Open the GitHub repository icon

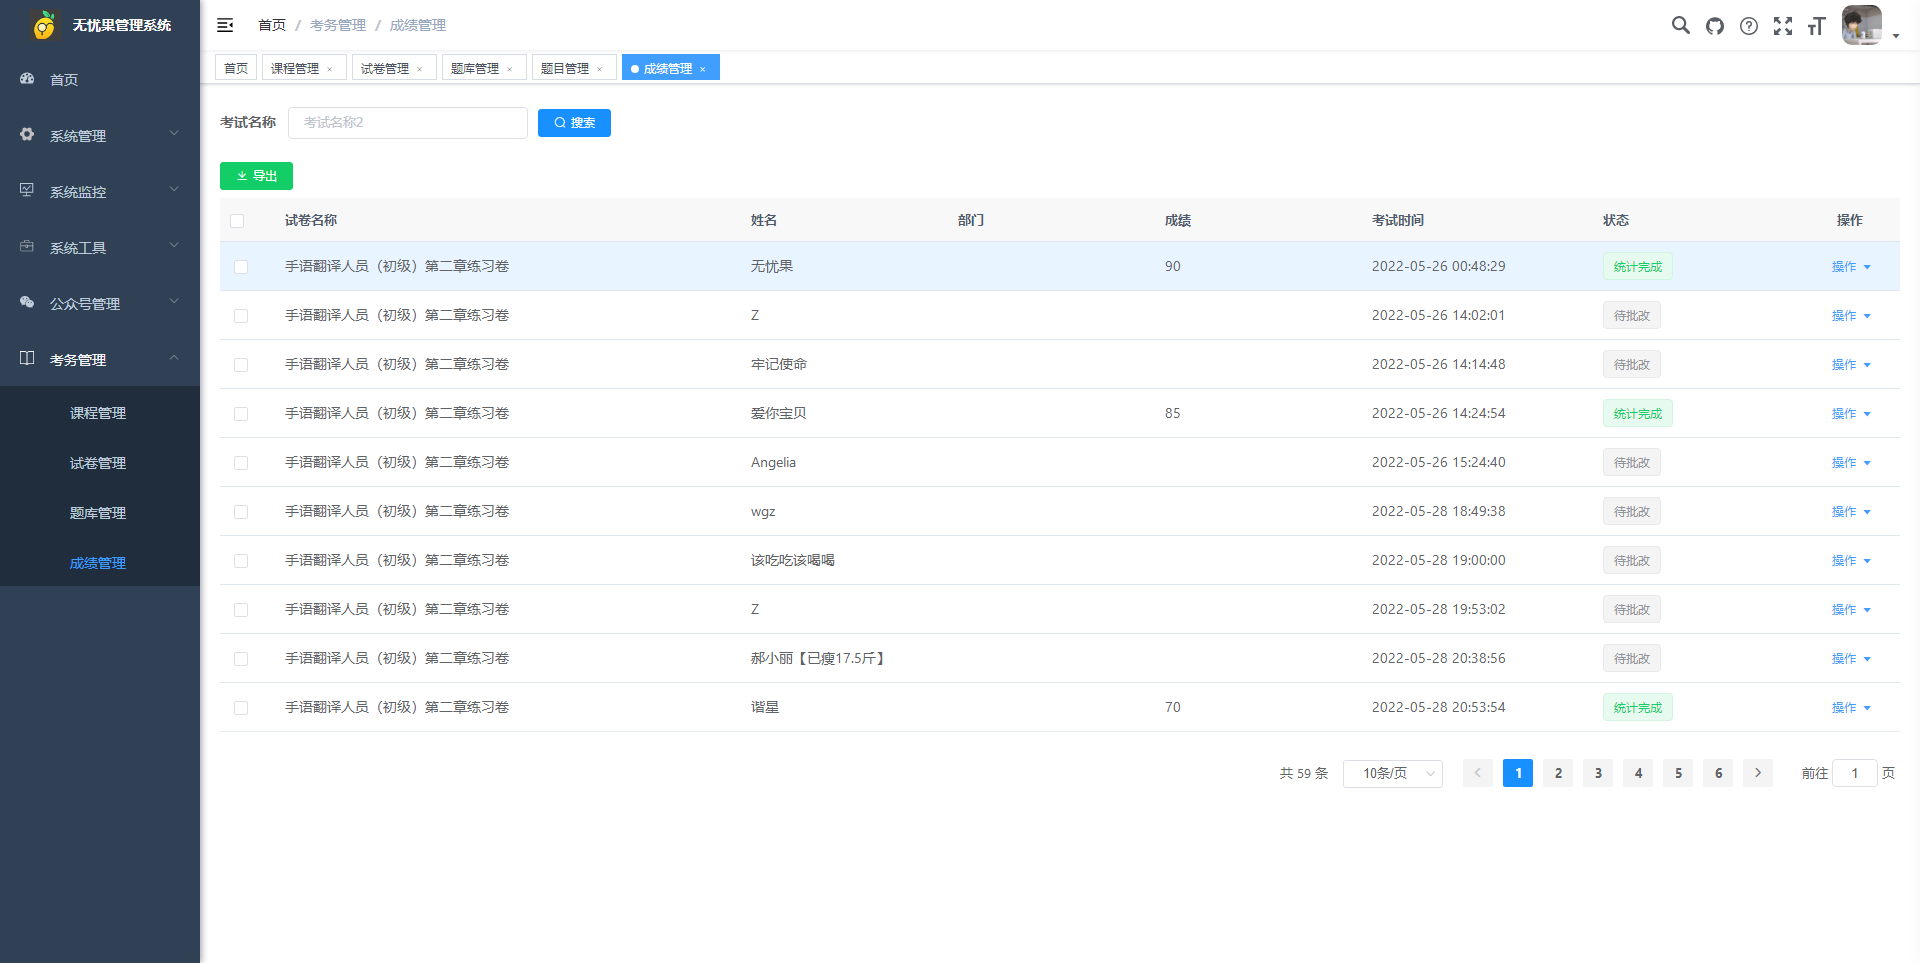pyautogui.click(x=1715, y=26)
